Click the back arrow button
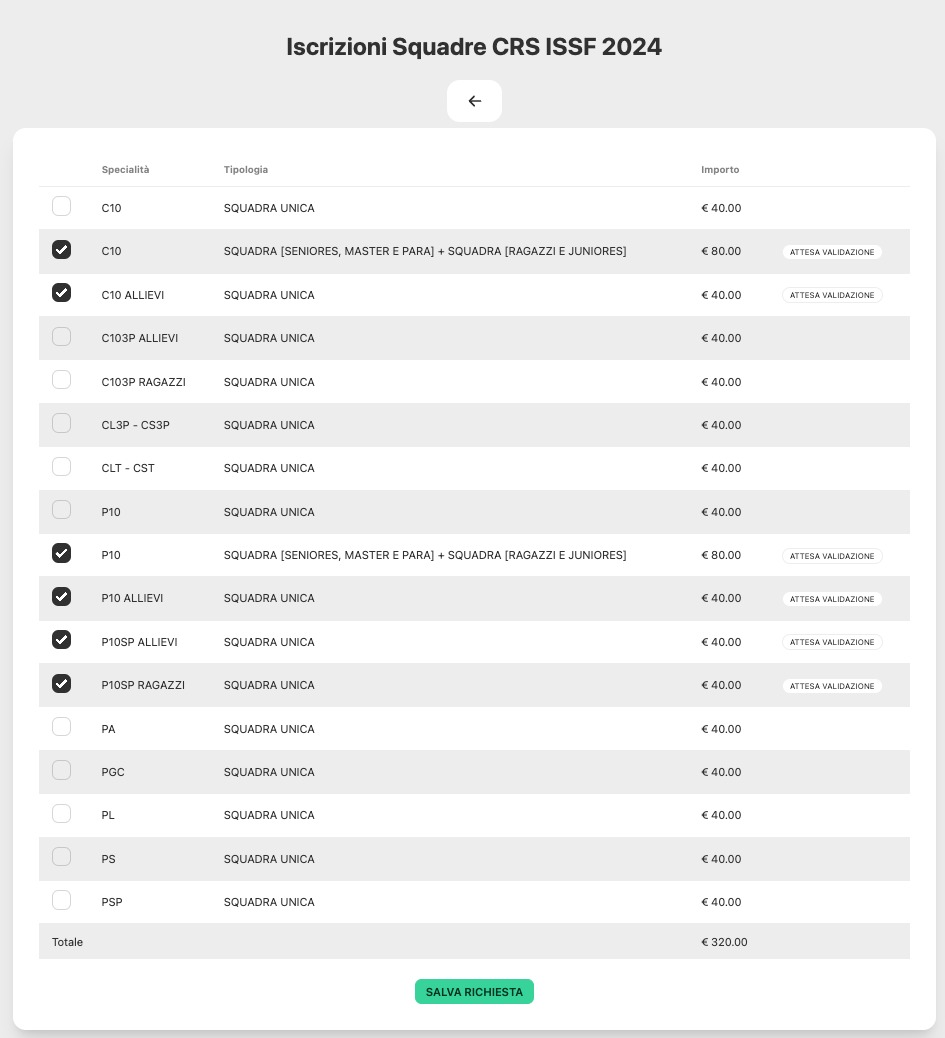Viewport: 945px width, 1038px height. (474, 101)
